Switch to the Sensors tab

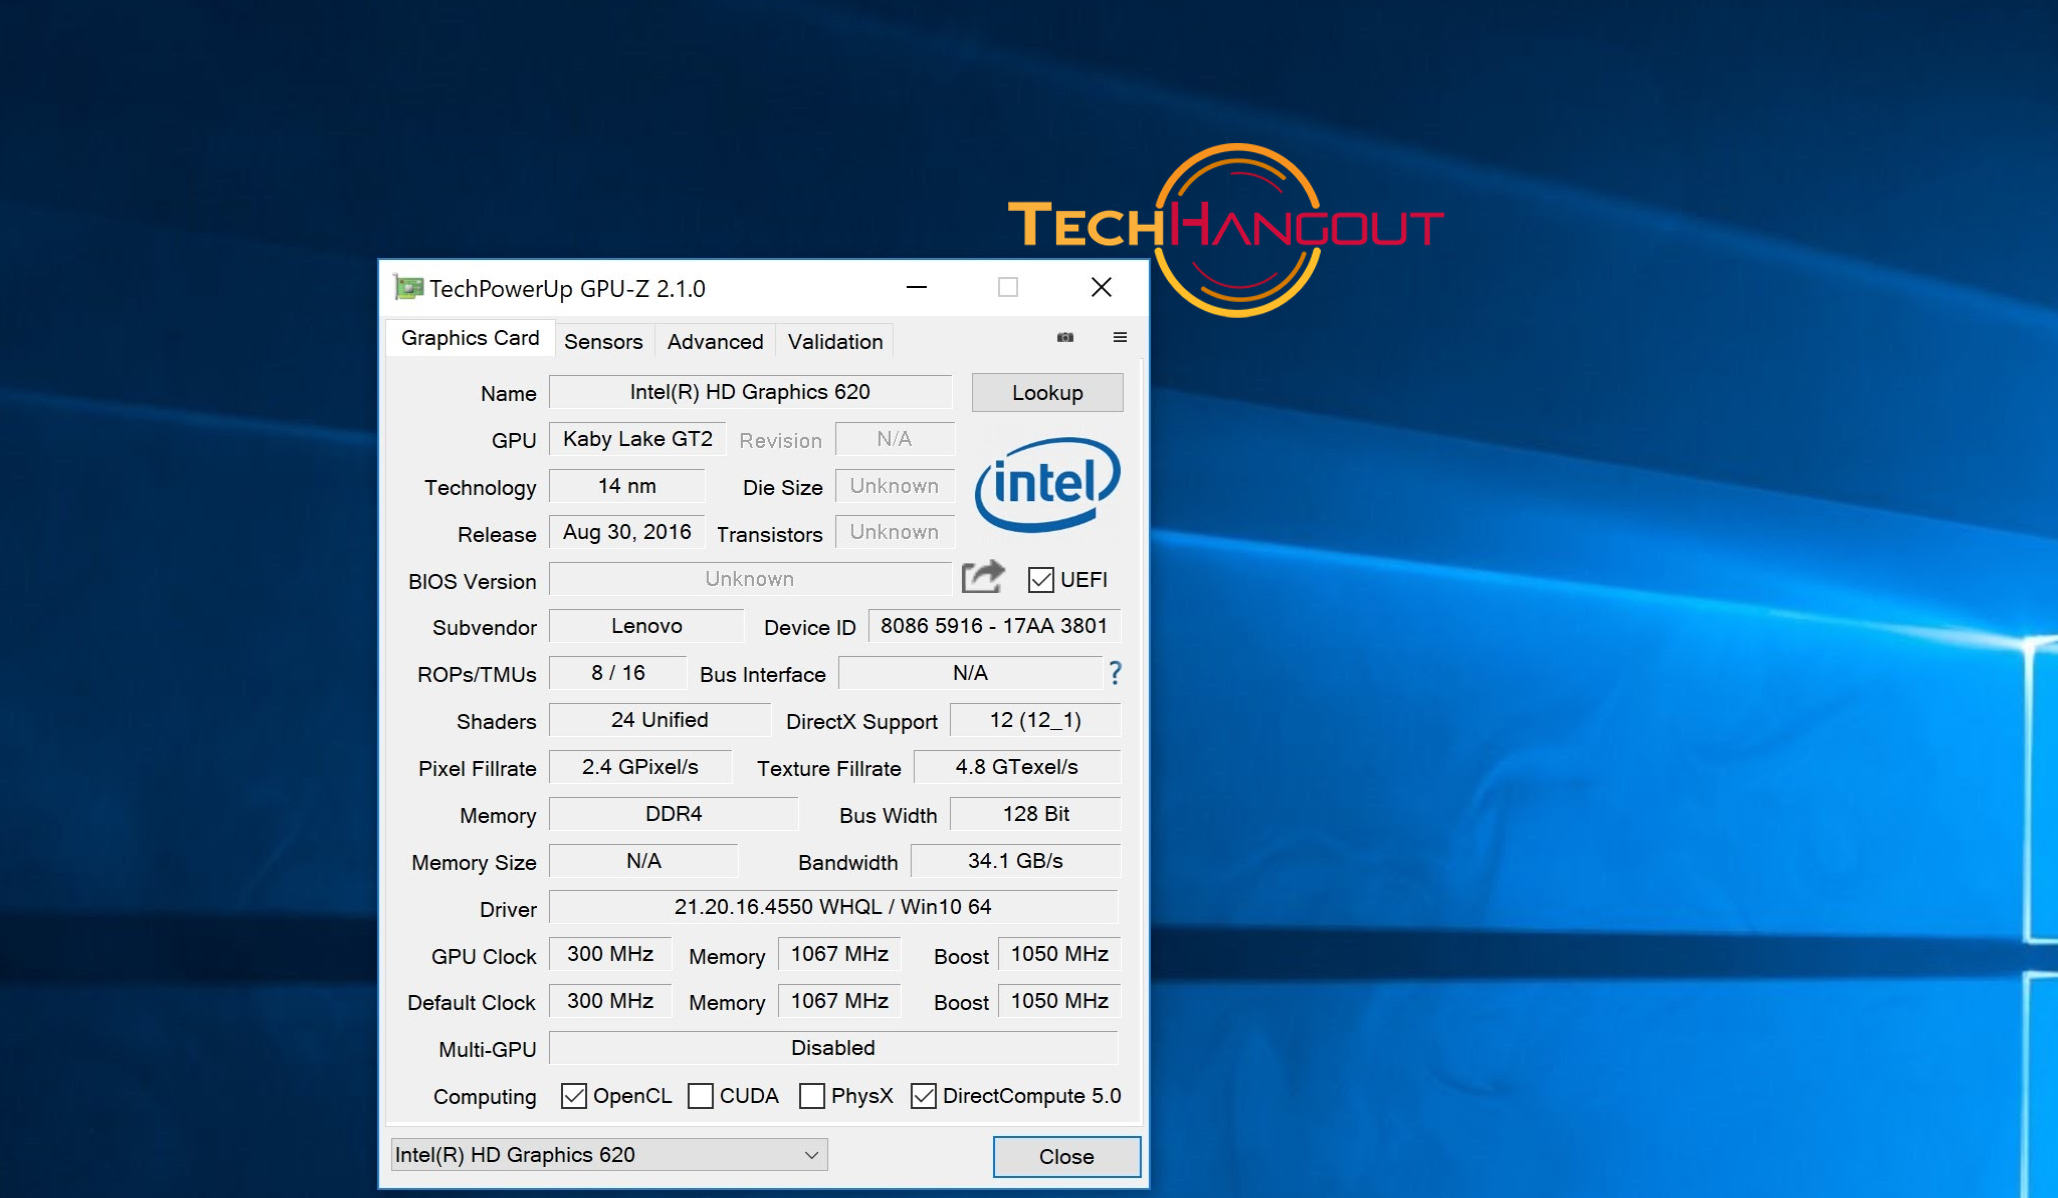603,341
